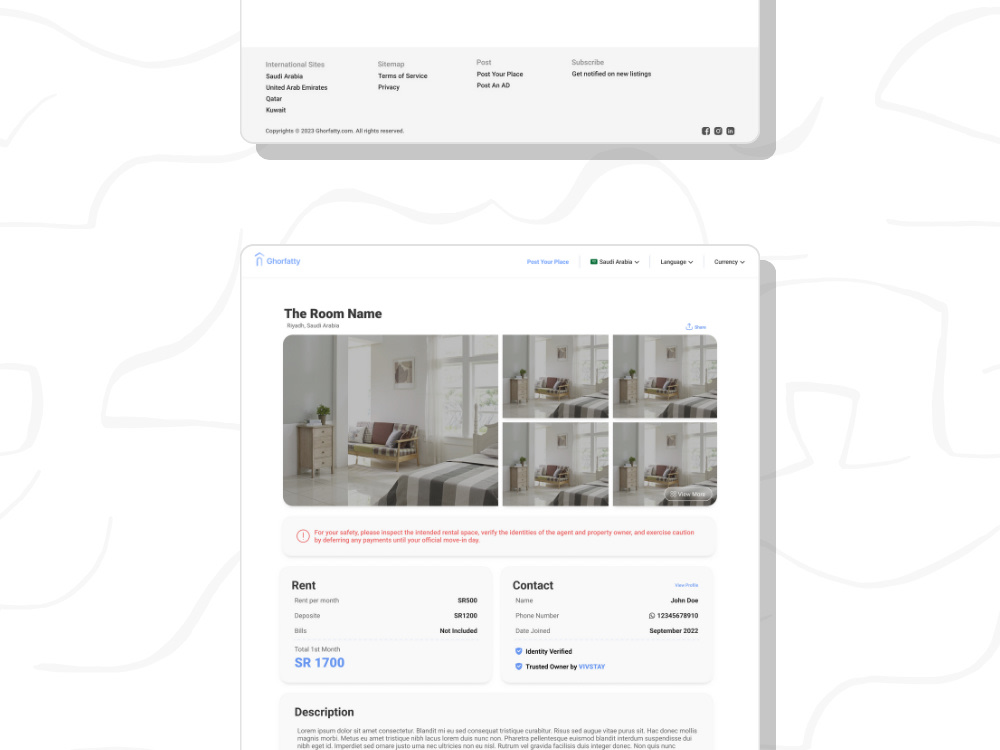Click Post Your Place in header
Viewport: 1000px width, 750px height.
[548, 262]
